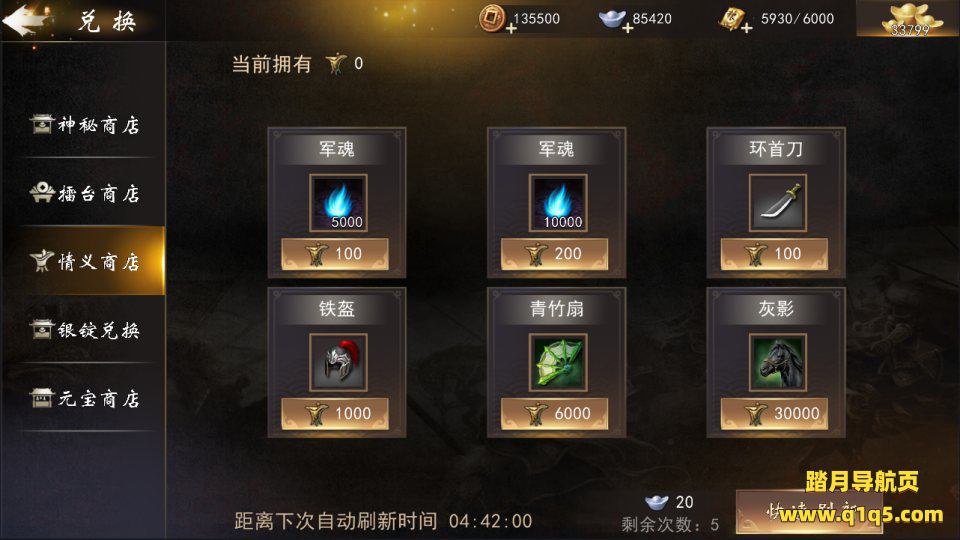Image resolution: width=960 pixels, height=540 pixels.
Task: Switch to 擂台商店 tab
Action: (84, 193)
